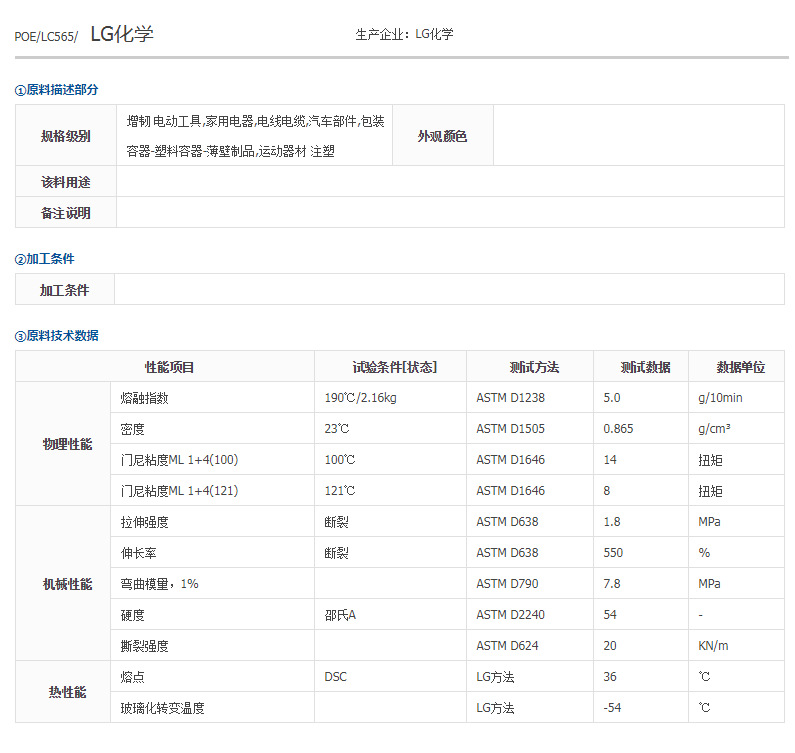Click the Mooney viscosity value 8

click(607, 491)
